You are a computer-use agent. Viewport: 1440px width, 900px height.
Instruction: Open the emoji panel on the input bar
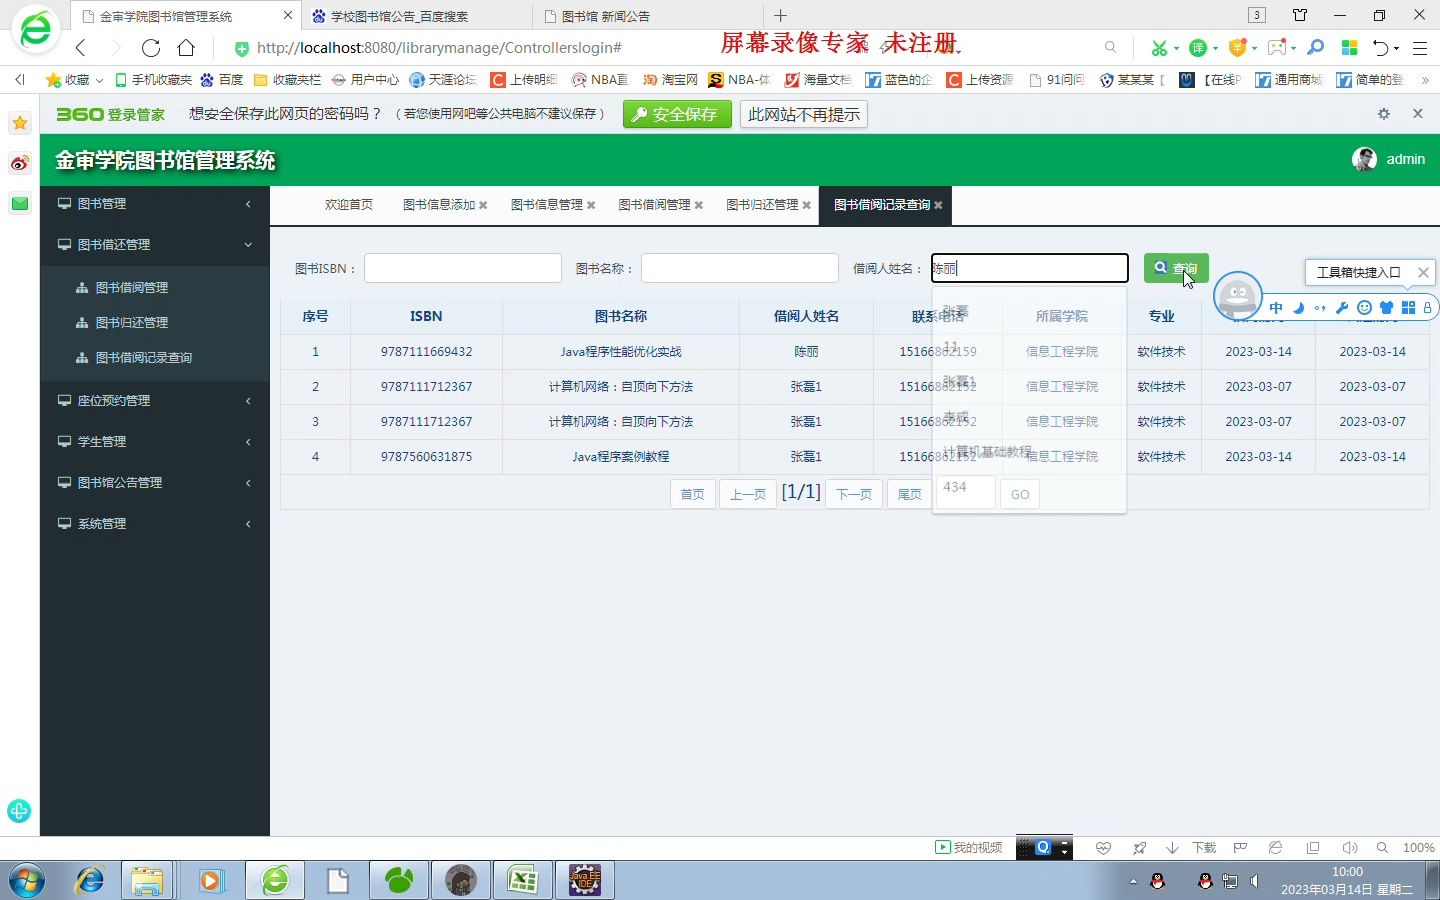pos(1364,307)
